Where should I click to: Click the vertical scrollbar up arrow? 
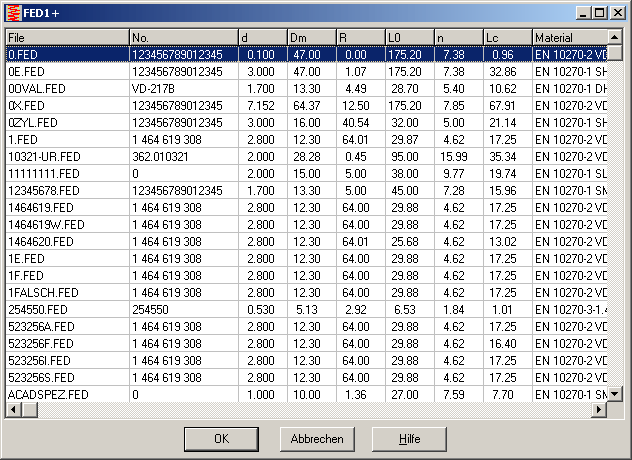615,37
